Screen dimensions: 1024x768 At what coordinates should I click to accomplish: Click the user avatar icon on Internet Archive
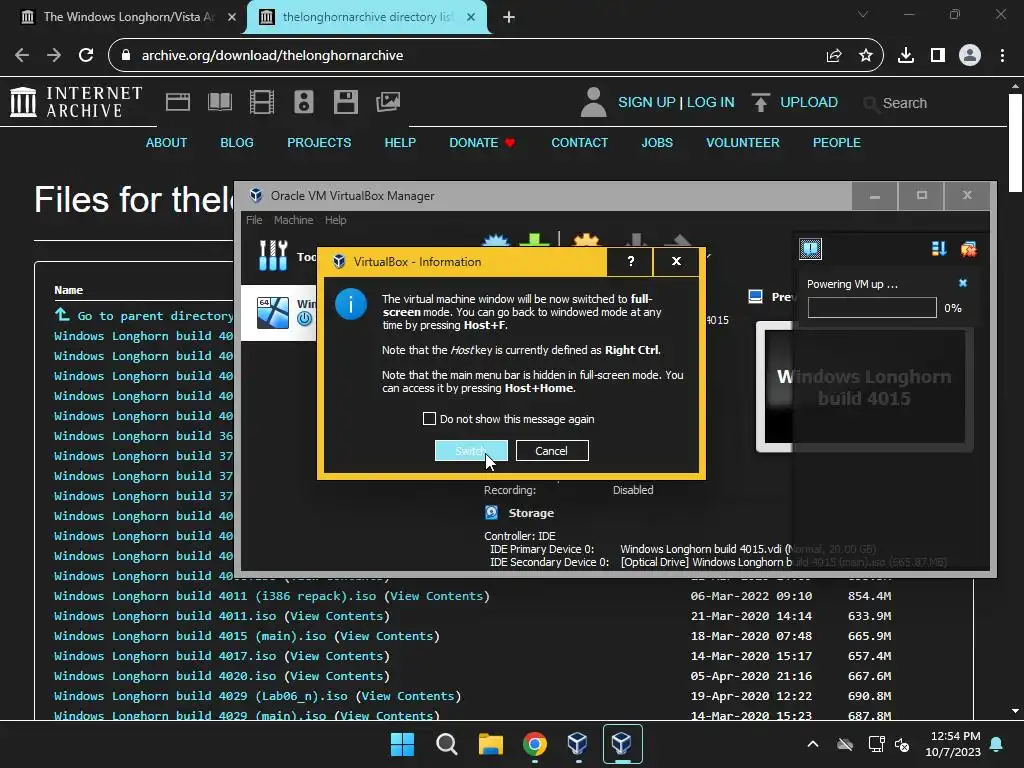coord(594,103)
